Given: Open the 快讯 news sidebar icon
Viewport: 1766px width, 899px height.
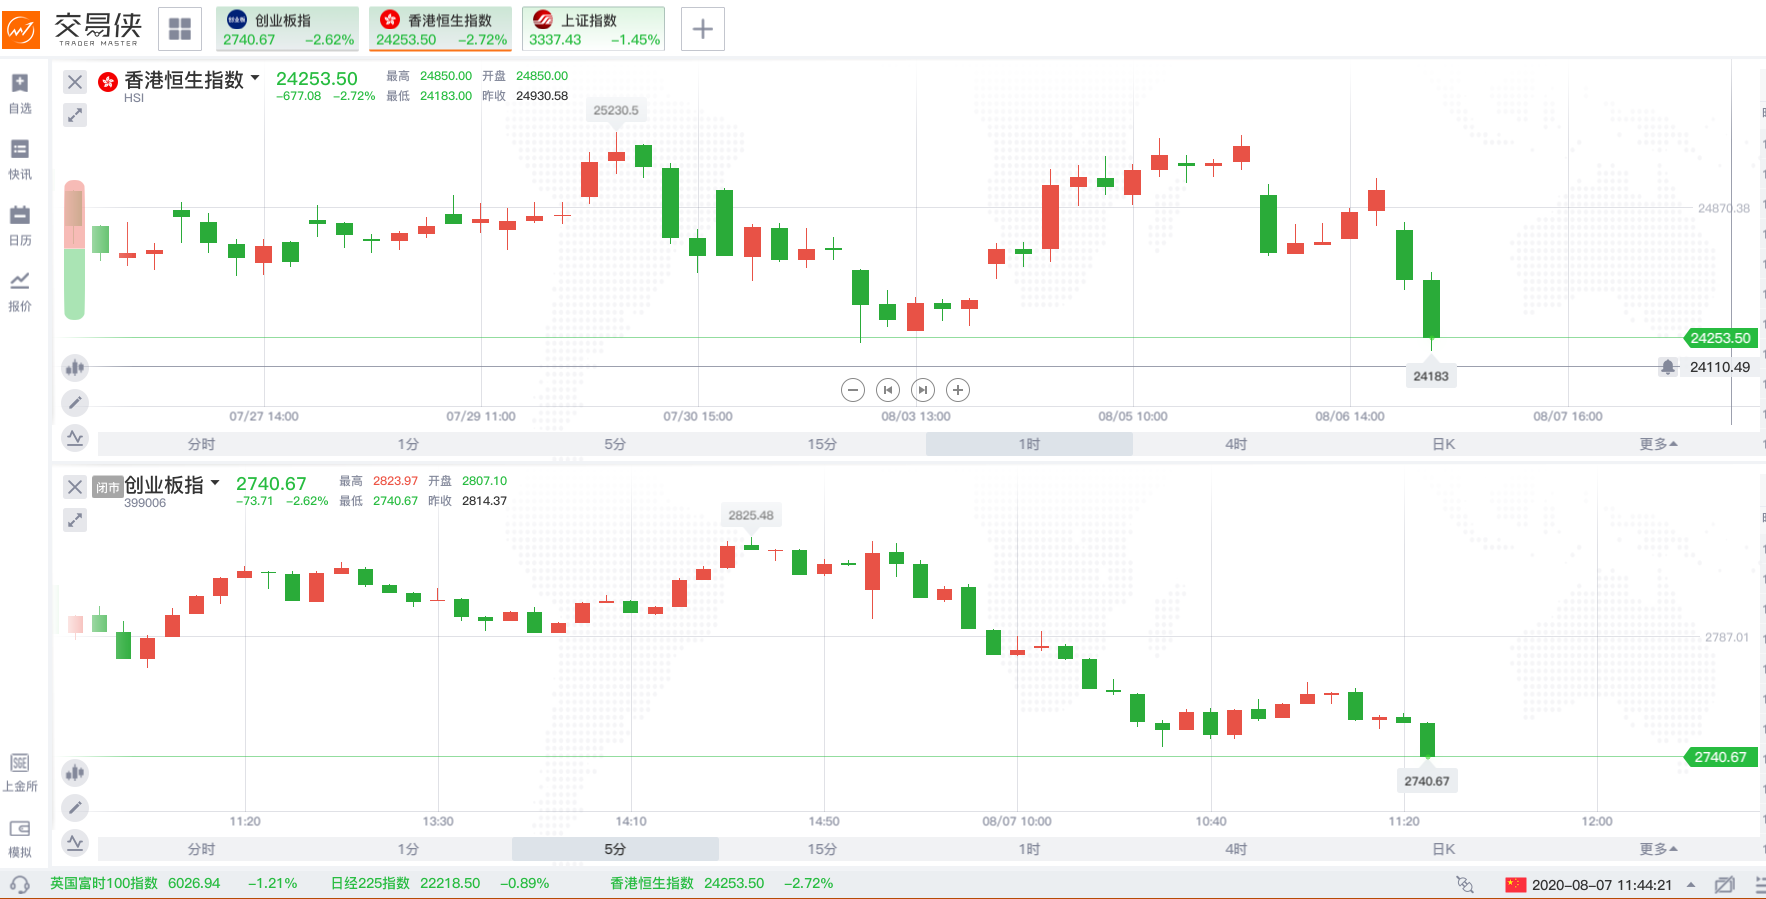Looking at the screenshot, I should point(20,160).
